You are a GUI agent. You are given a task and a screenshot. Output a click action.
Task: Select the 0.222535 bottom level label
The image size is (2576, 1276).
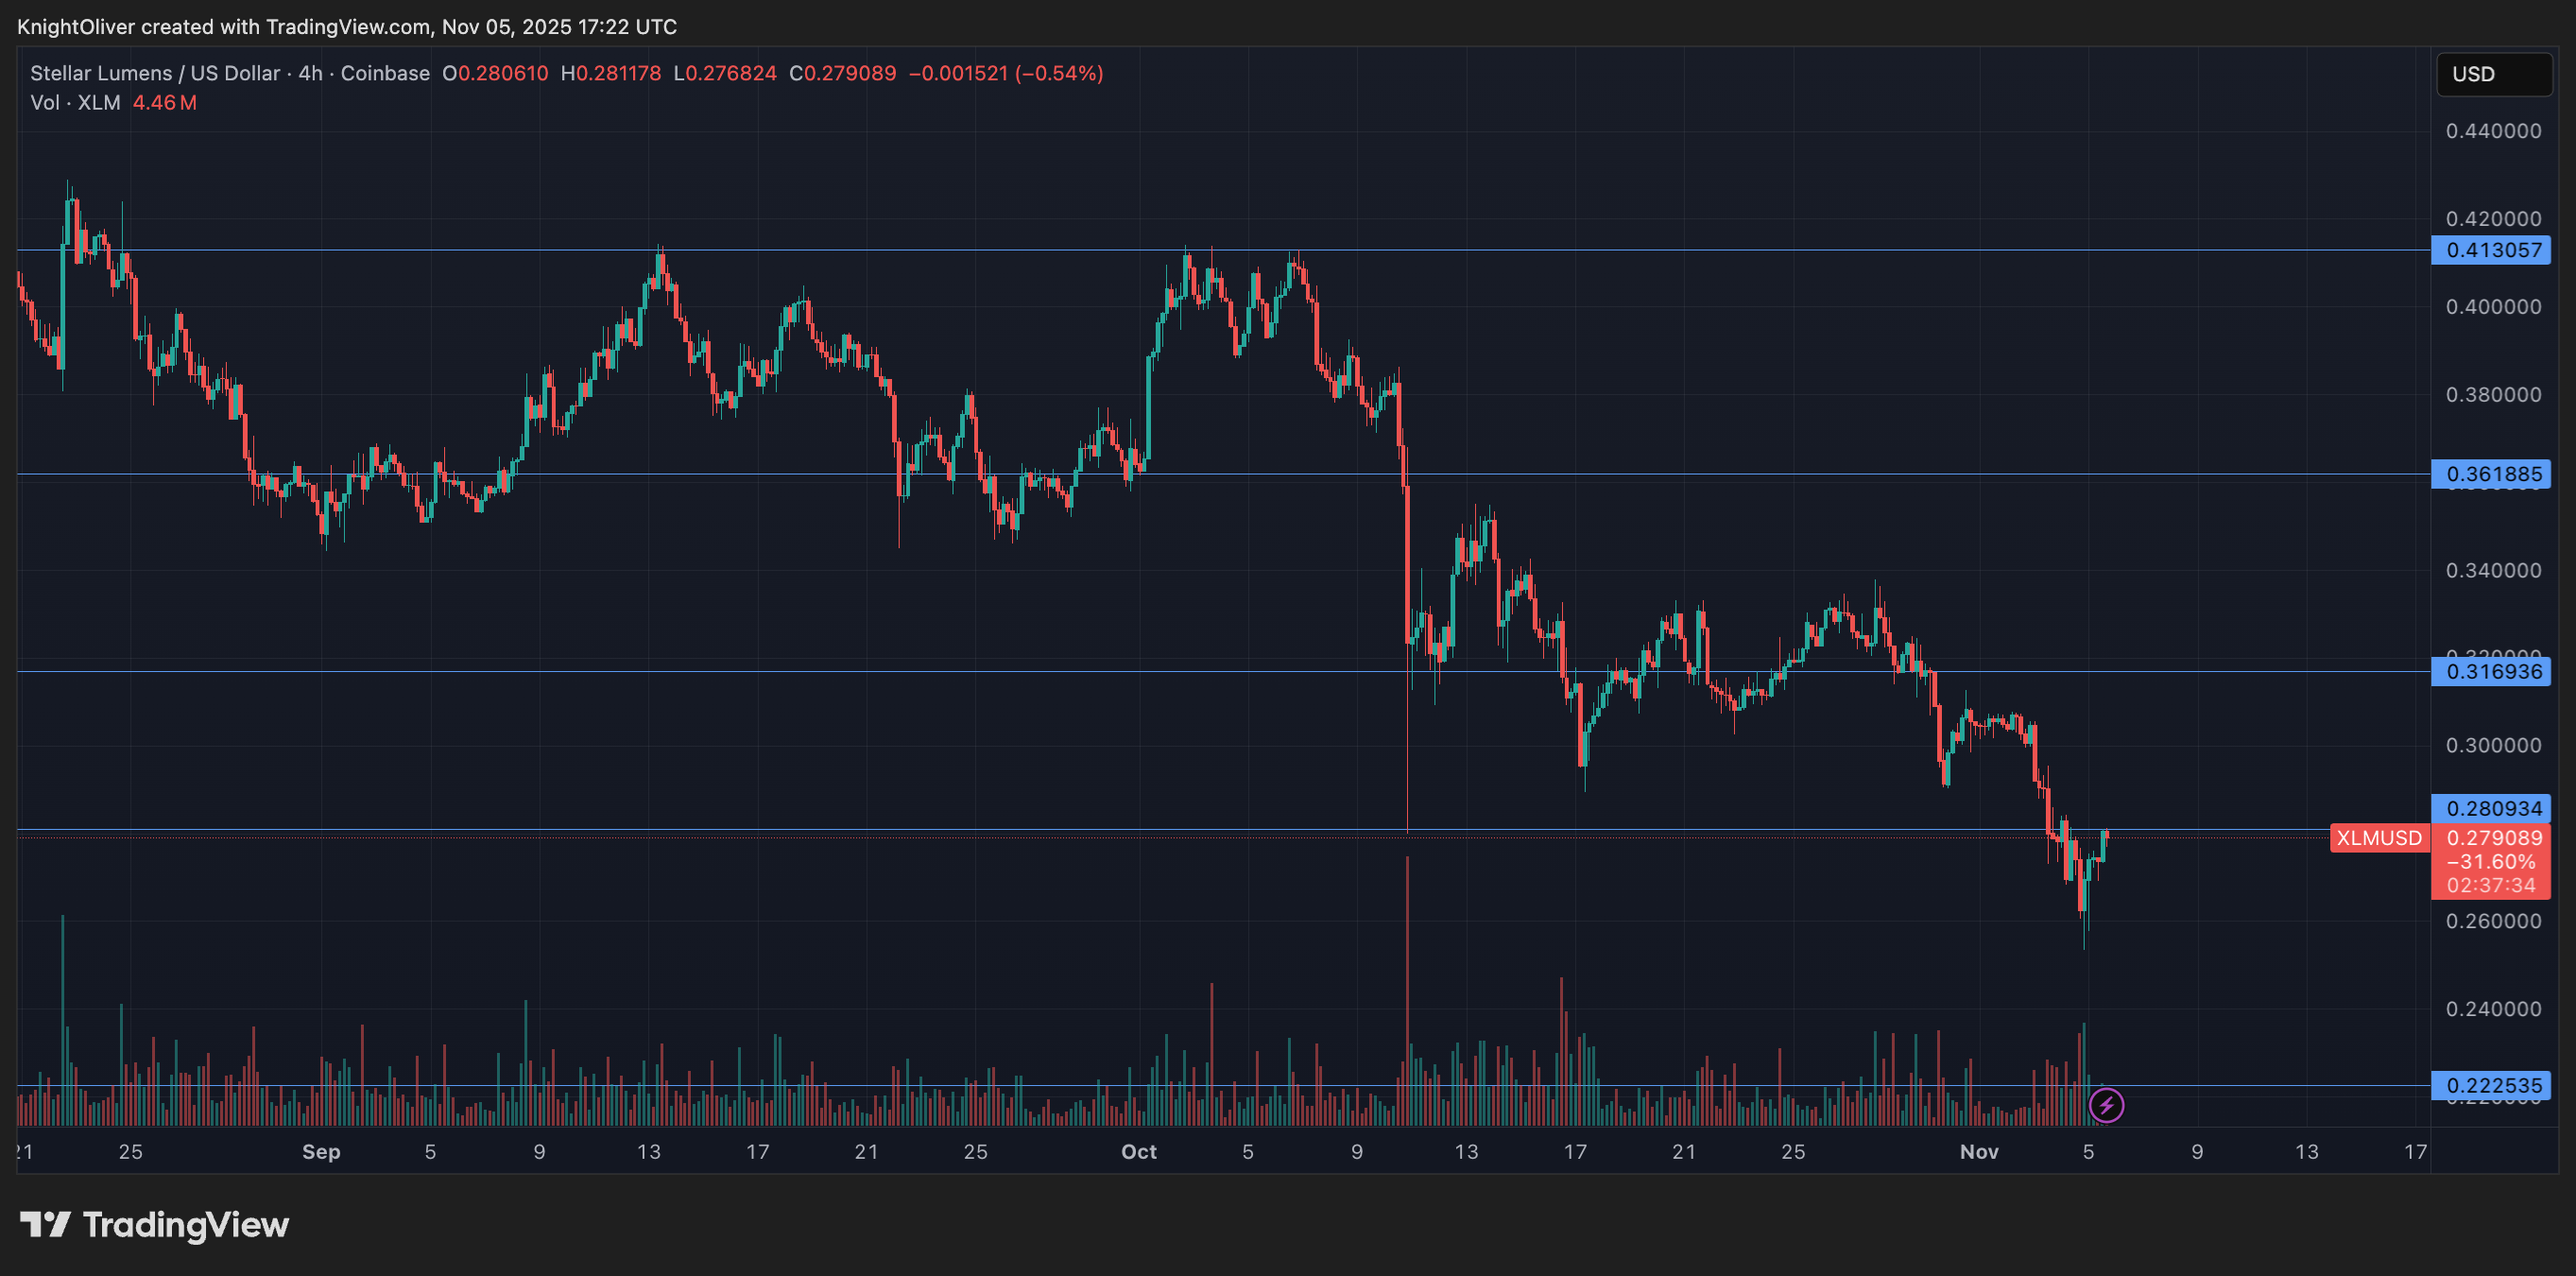tap(2492, 1085)
